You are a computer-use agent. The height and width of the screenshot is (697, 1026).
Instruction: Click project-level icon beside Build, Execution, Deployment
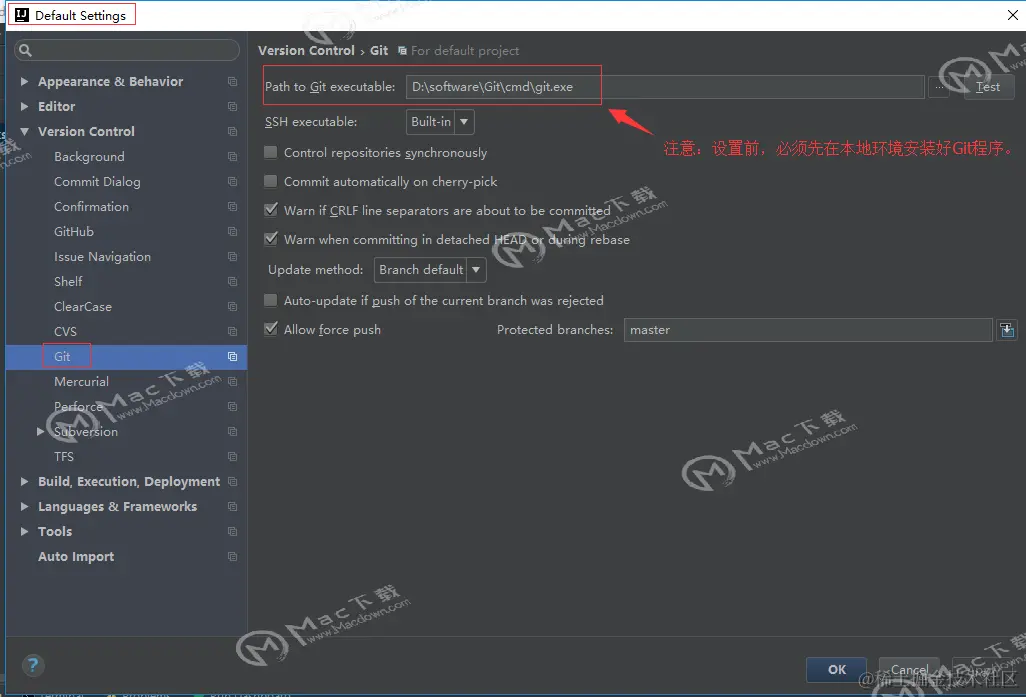pyautogui.click(x=232, y=482)
